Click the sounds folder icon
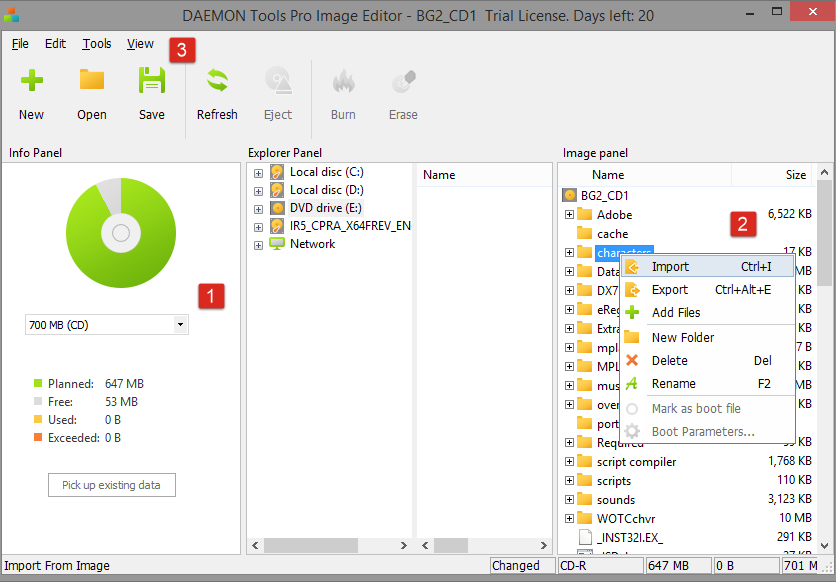Viewport: 836px width, 582px height. coord(585,499)
